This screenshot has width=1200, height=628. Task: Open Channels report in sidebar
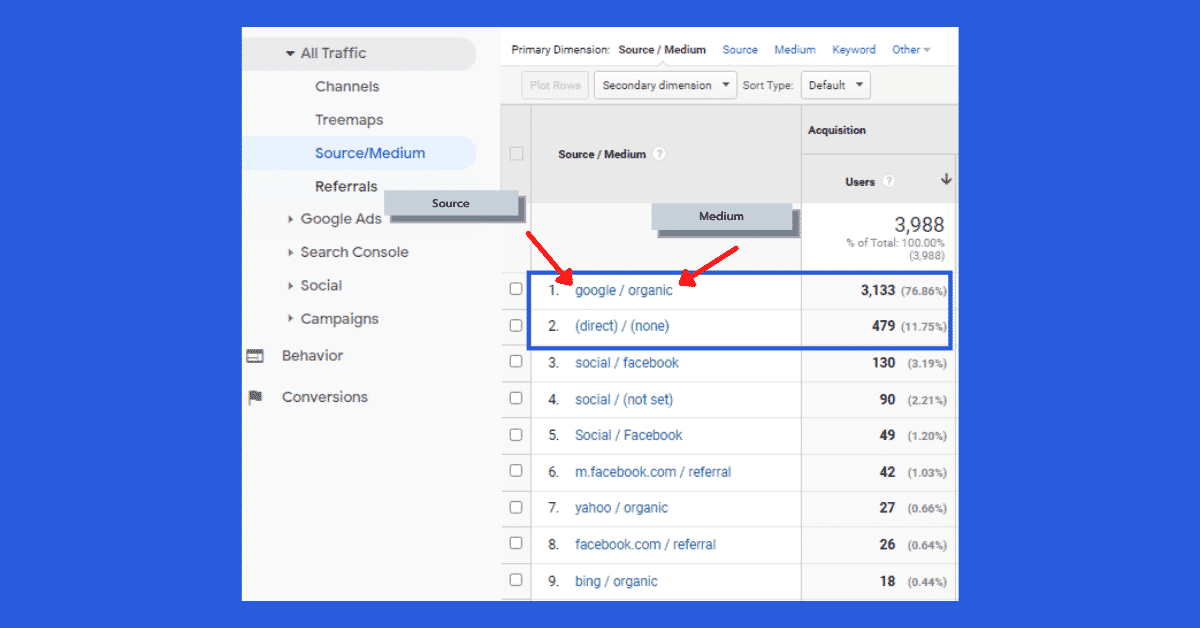coord(347,87)
